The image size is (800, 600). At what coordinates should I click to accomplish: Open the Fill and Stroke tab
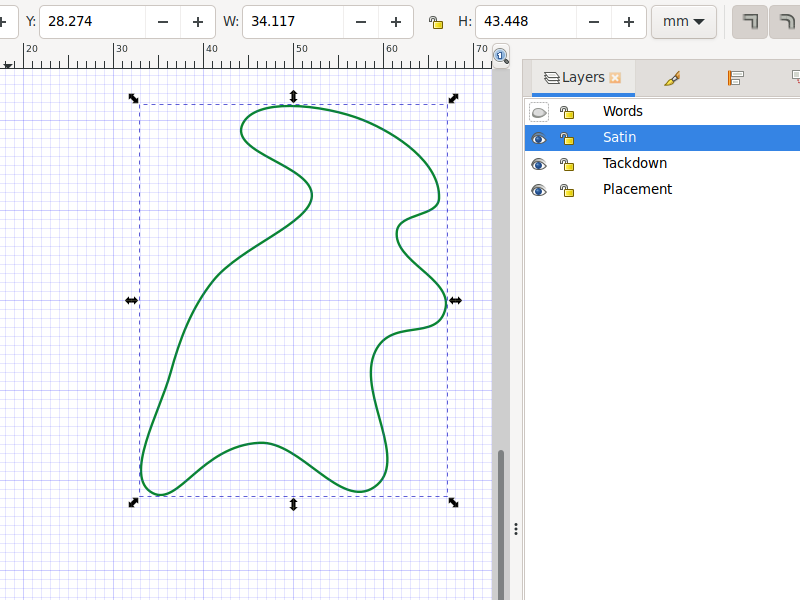click(672, 78)
